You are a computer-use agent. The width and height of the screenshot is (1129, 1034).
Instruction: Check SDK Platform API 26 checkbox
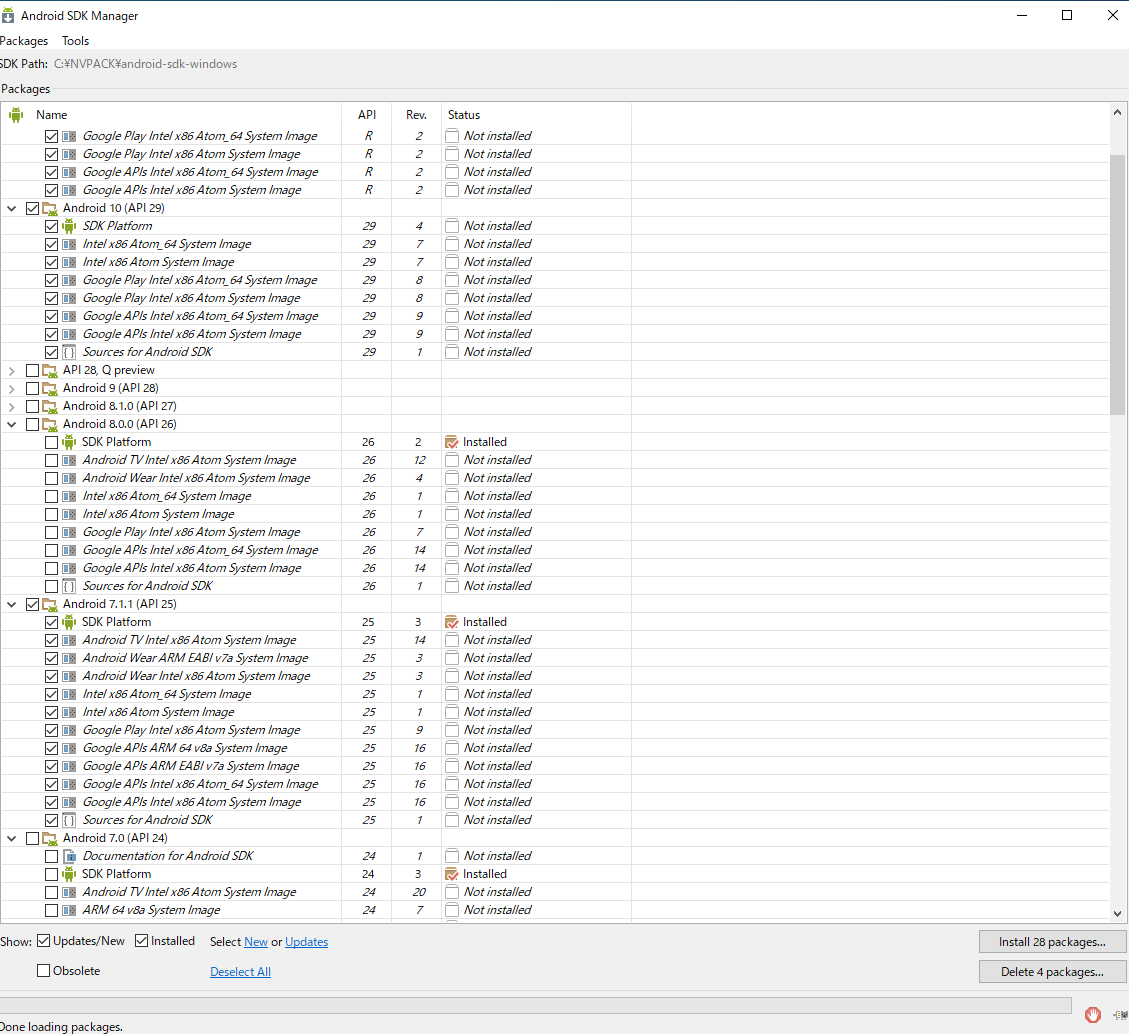tap(51, 442)
